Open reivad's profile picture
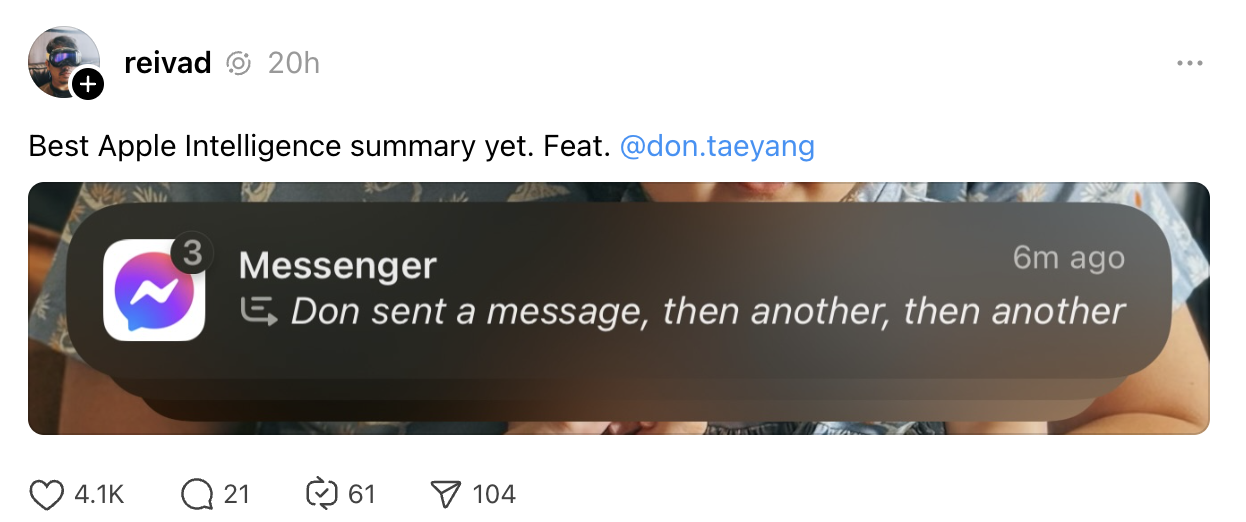 pos(62,60)
